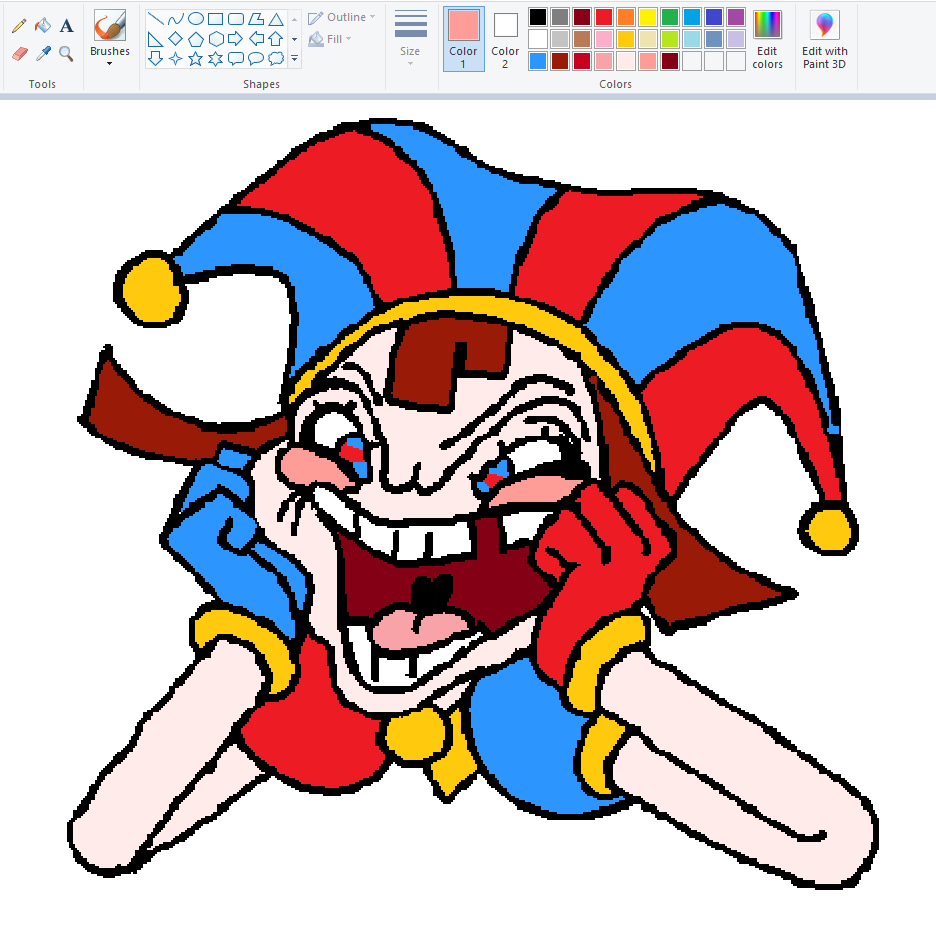Select the Fill with color bucket tool

[x=43, y=25]
